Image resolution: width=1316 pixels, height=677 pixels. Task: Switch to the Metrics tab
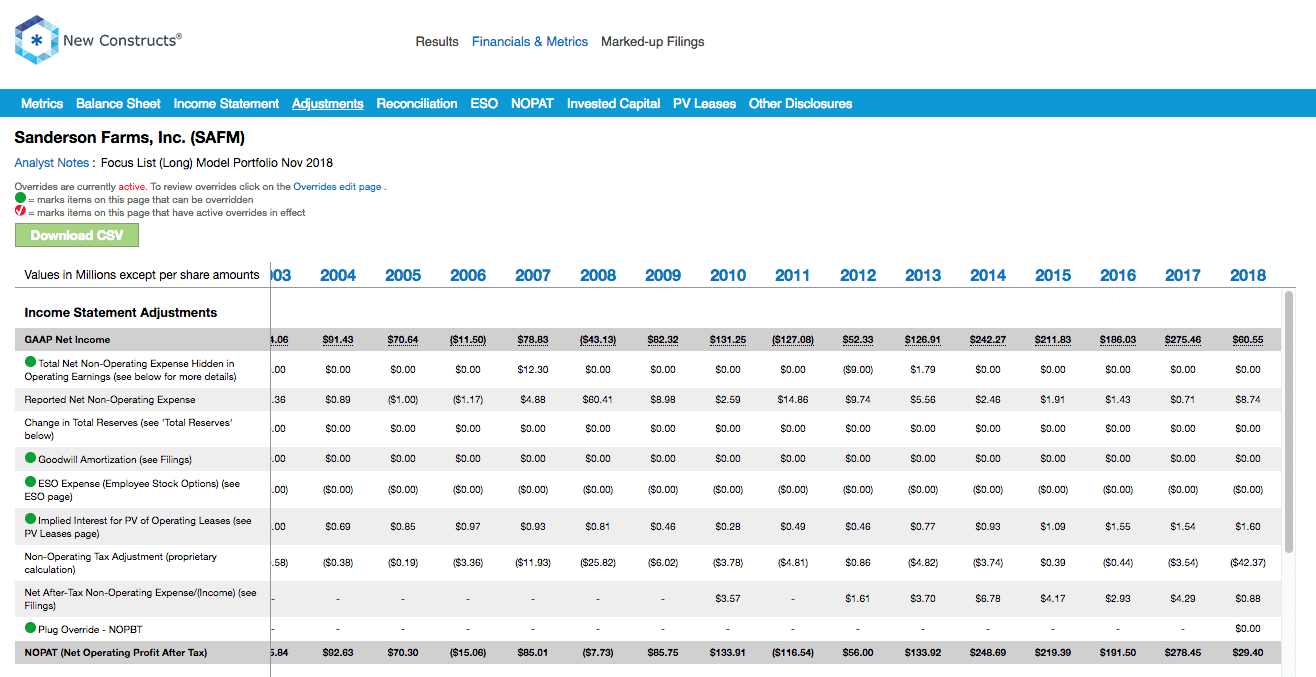click(42, 104)
